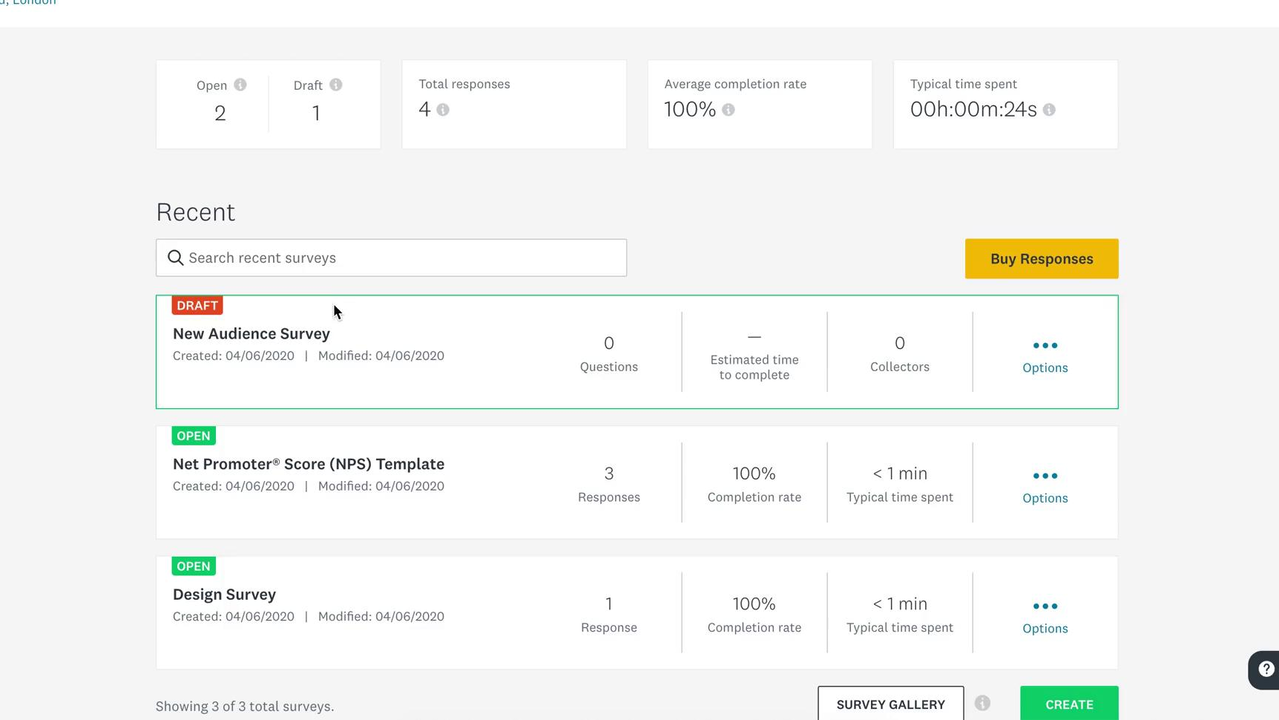
Task: Click the info icon beside Survey Gallery
Action: (982, 704)
